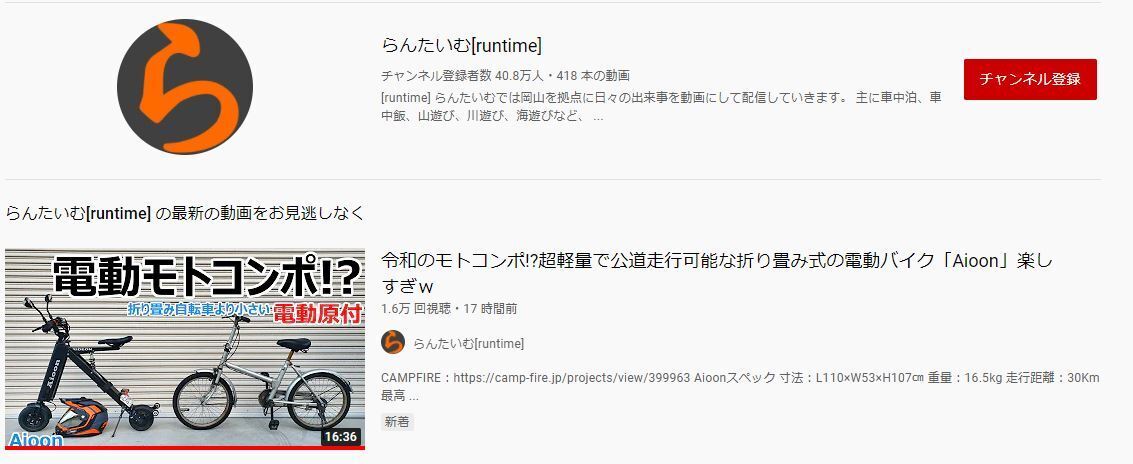The image size is (1133, 464).
Task: Open the 電動モトコンポ video thumbnail
Action: click(x=185, y=349)
